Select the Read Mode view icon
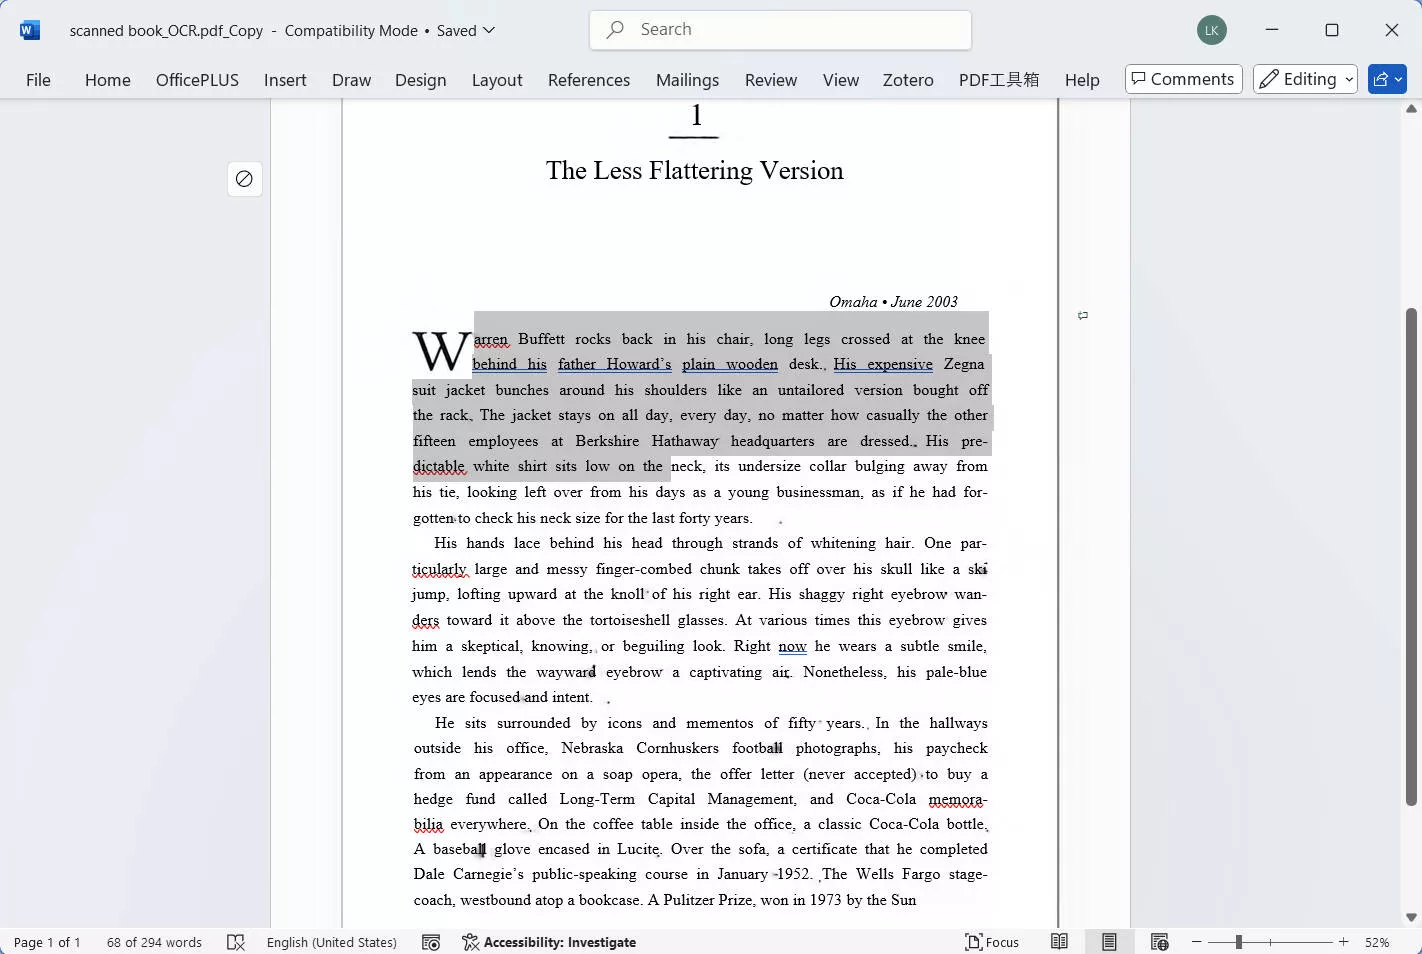Screen dimensions: 1422x954 1059,941
